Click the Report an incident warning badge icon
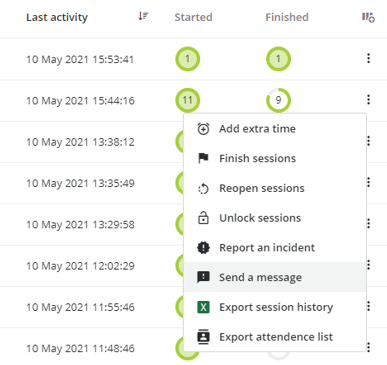The height and width of the screenshot is (365, 387). (x=203, y=248)
